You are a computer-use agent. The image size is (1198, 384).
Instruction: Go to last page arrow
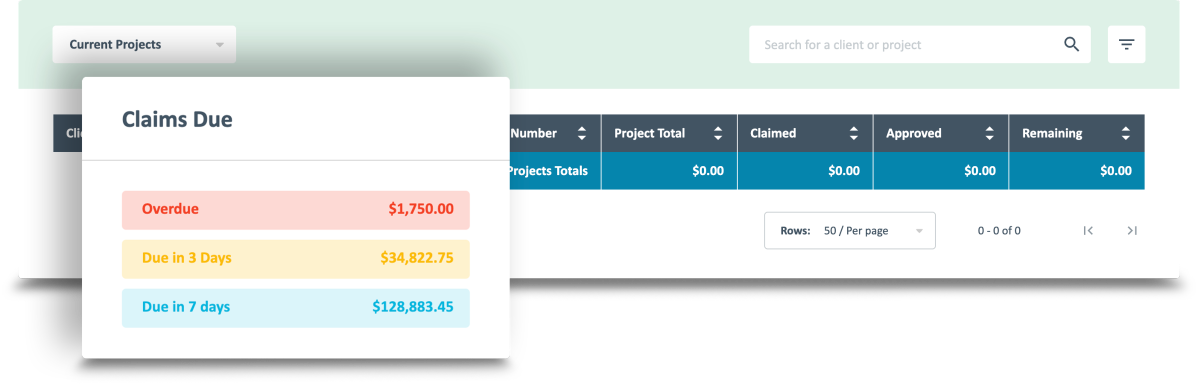point(1132,231)
